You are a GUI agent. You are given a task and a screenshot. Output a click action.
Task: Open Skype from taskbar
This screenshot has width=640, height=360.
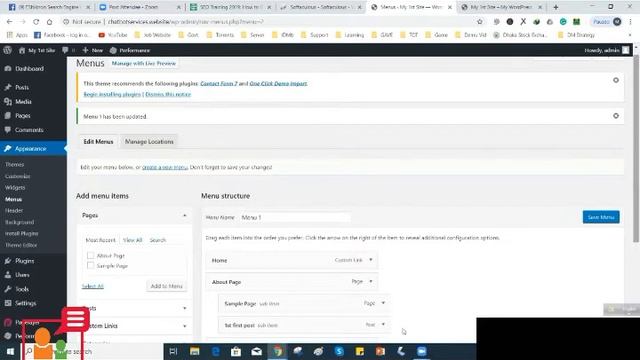(x=339, y=351)
